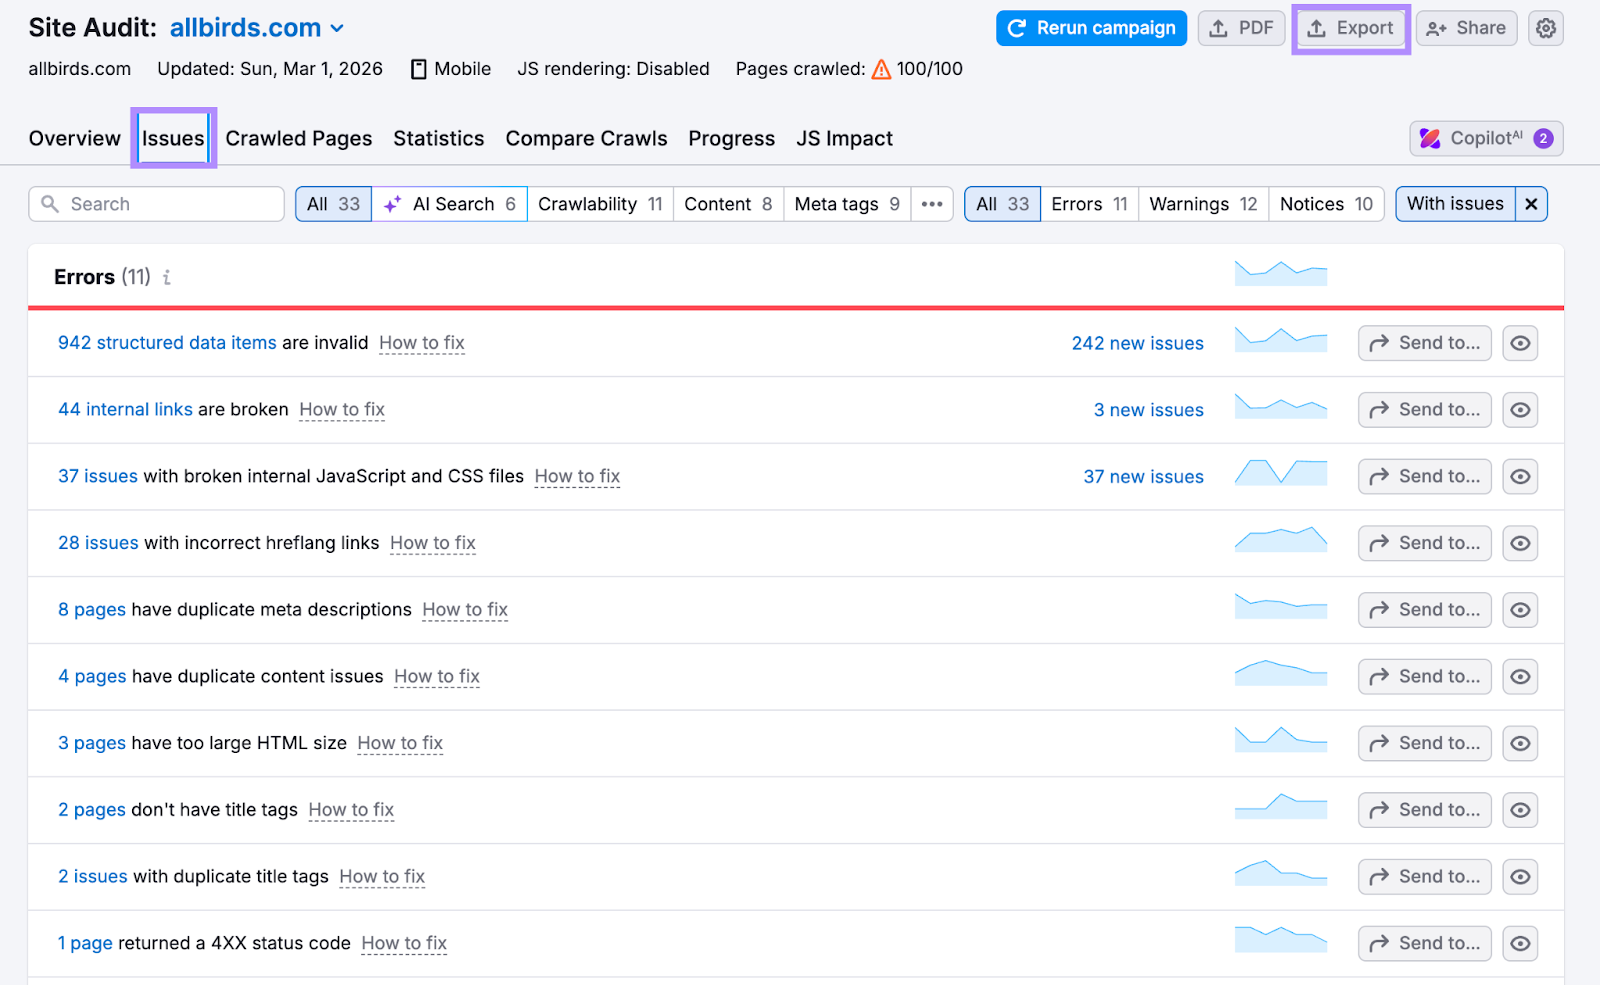This screenshot has height=985, width=1600.
Task: Click the AI Search sparkle icon
Action: click(390, 203)
